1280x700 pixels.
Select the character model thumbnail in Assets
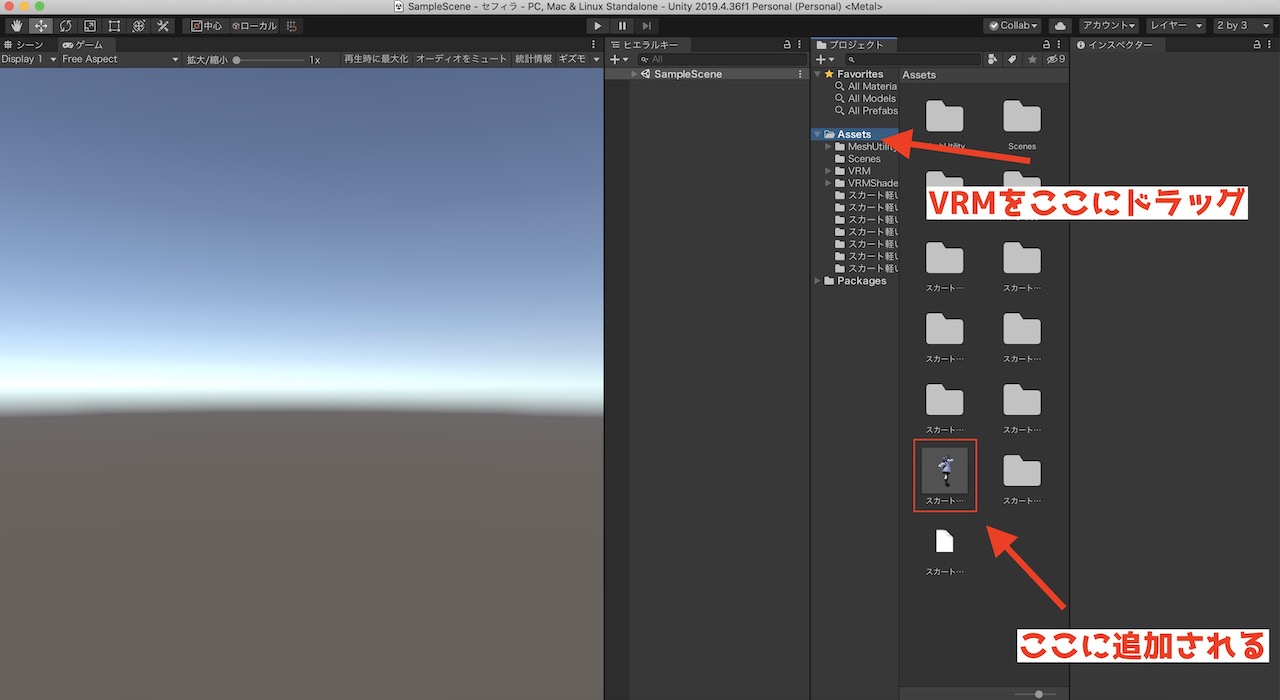pos(944,470)
